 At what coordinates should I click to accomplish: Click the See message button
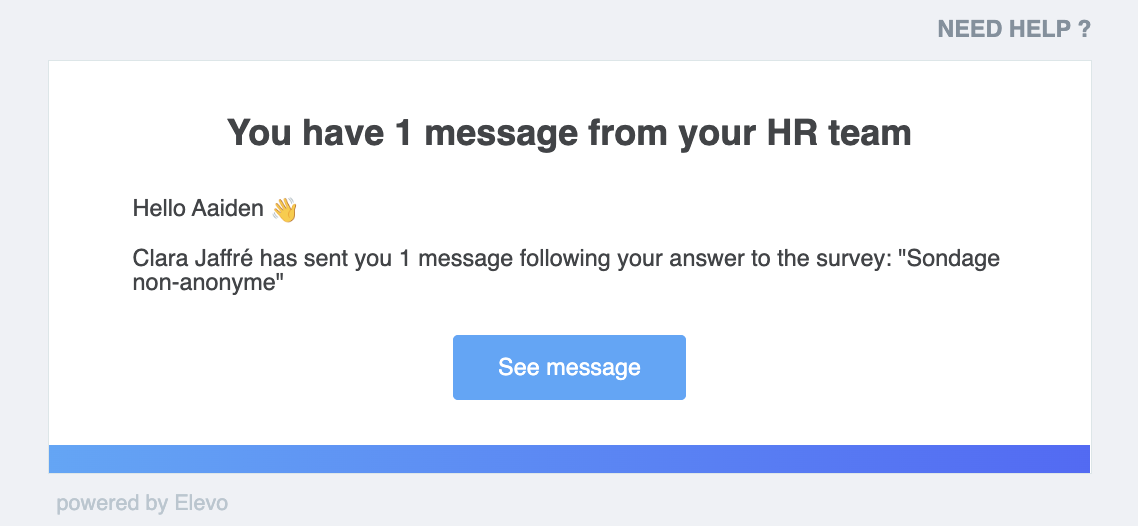[x=569, y=367]
